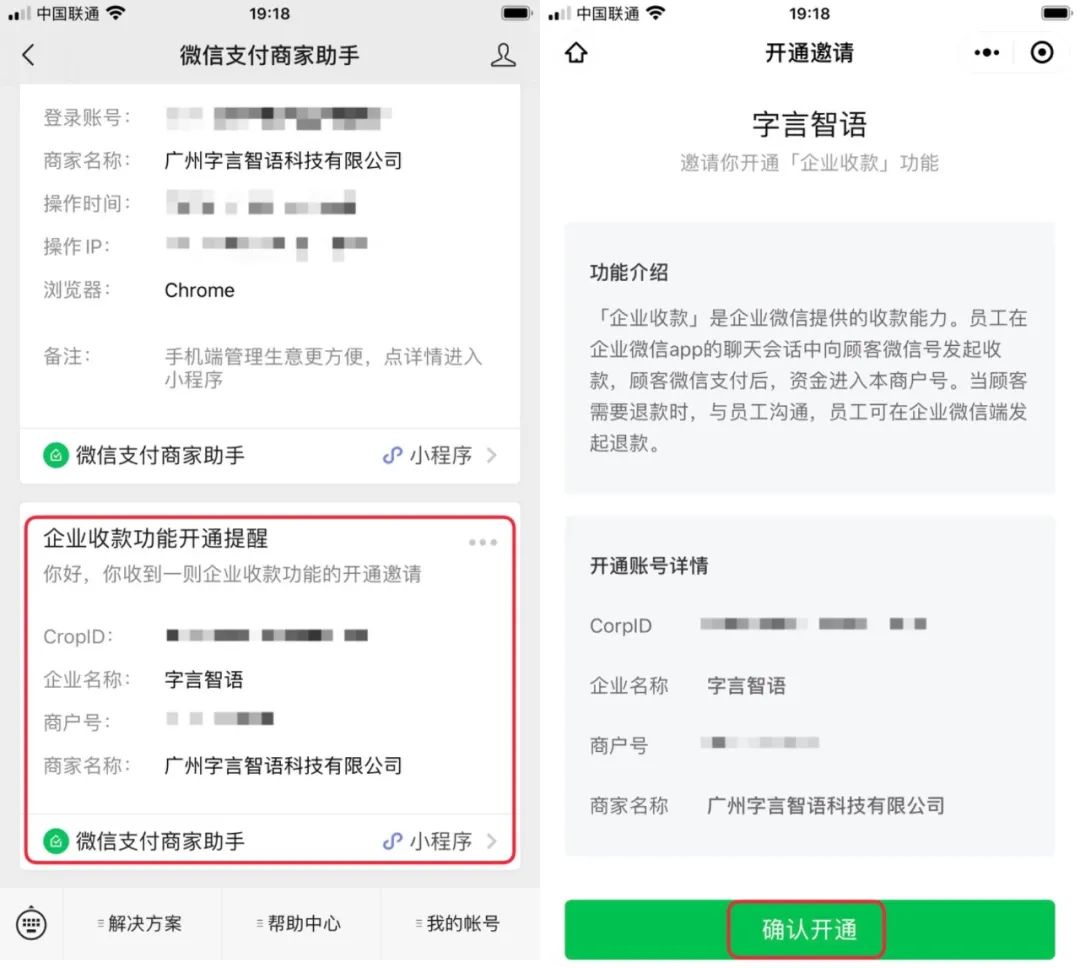Open the 帮助中心 bottom menu
The image size is (1080, 968).
coord(301,923)
